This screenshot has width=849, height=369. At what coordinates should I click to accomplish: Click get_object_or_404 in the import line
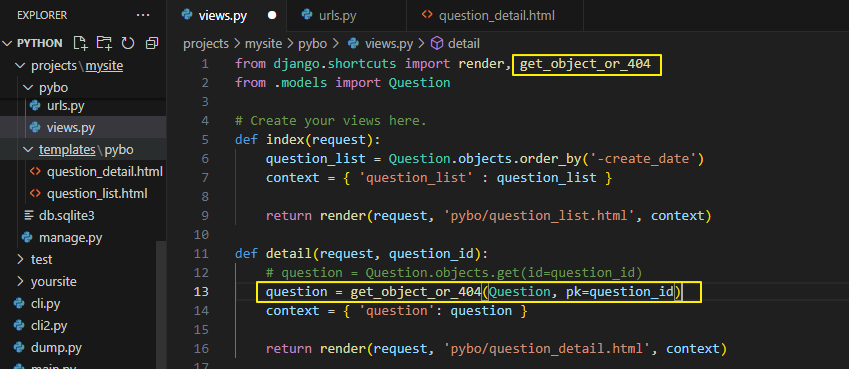(585, 64)
